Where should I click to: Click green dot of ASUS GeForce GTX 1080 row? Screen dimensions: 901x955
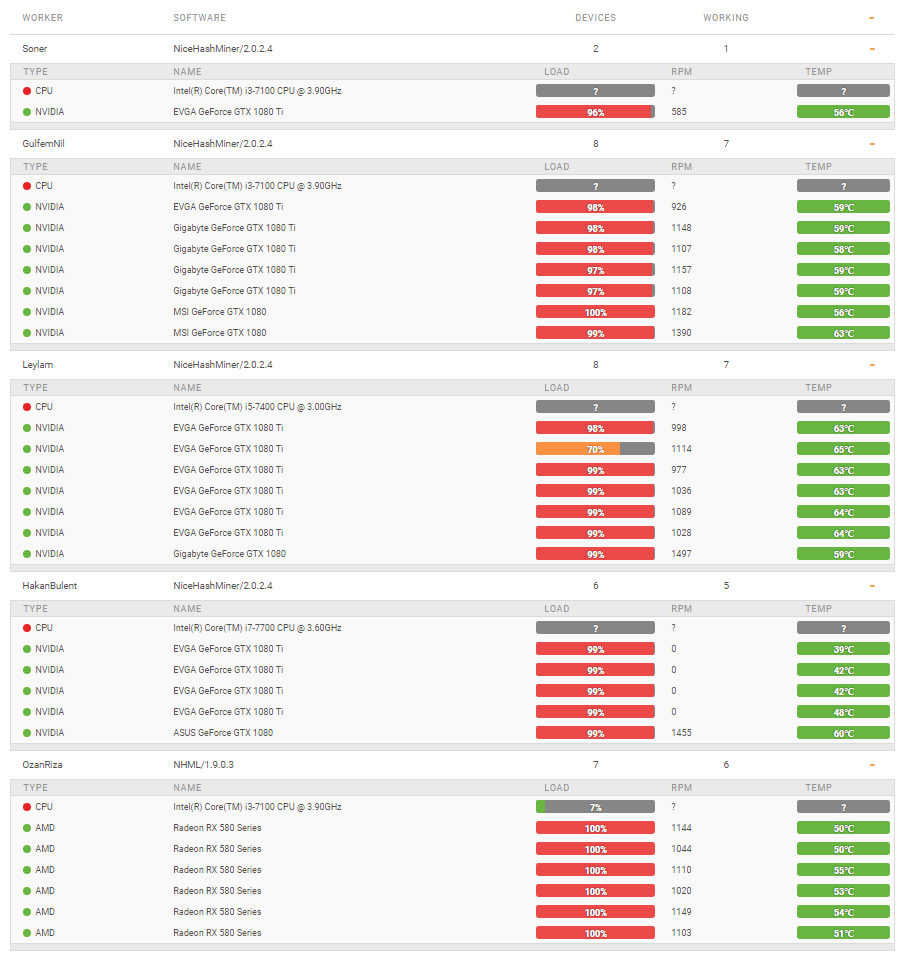[27, 733]
